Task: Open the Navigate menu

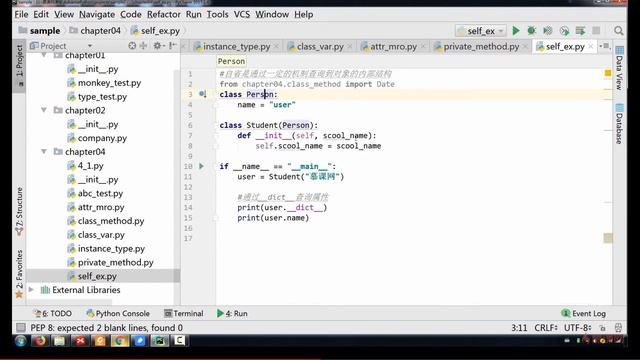Action: point(97,14)
